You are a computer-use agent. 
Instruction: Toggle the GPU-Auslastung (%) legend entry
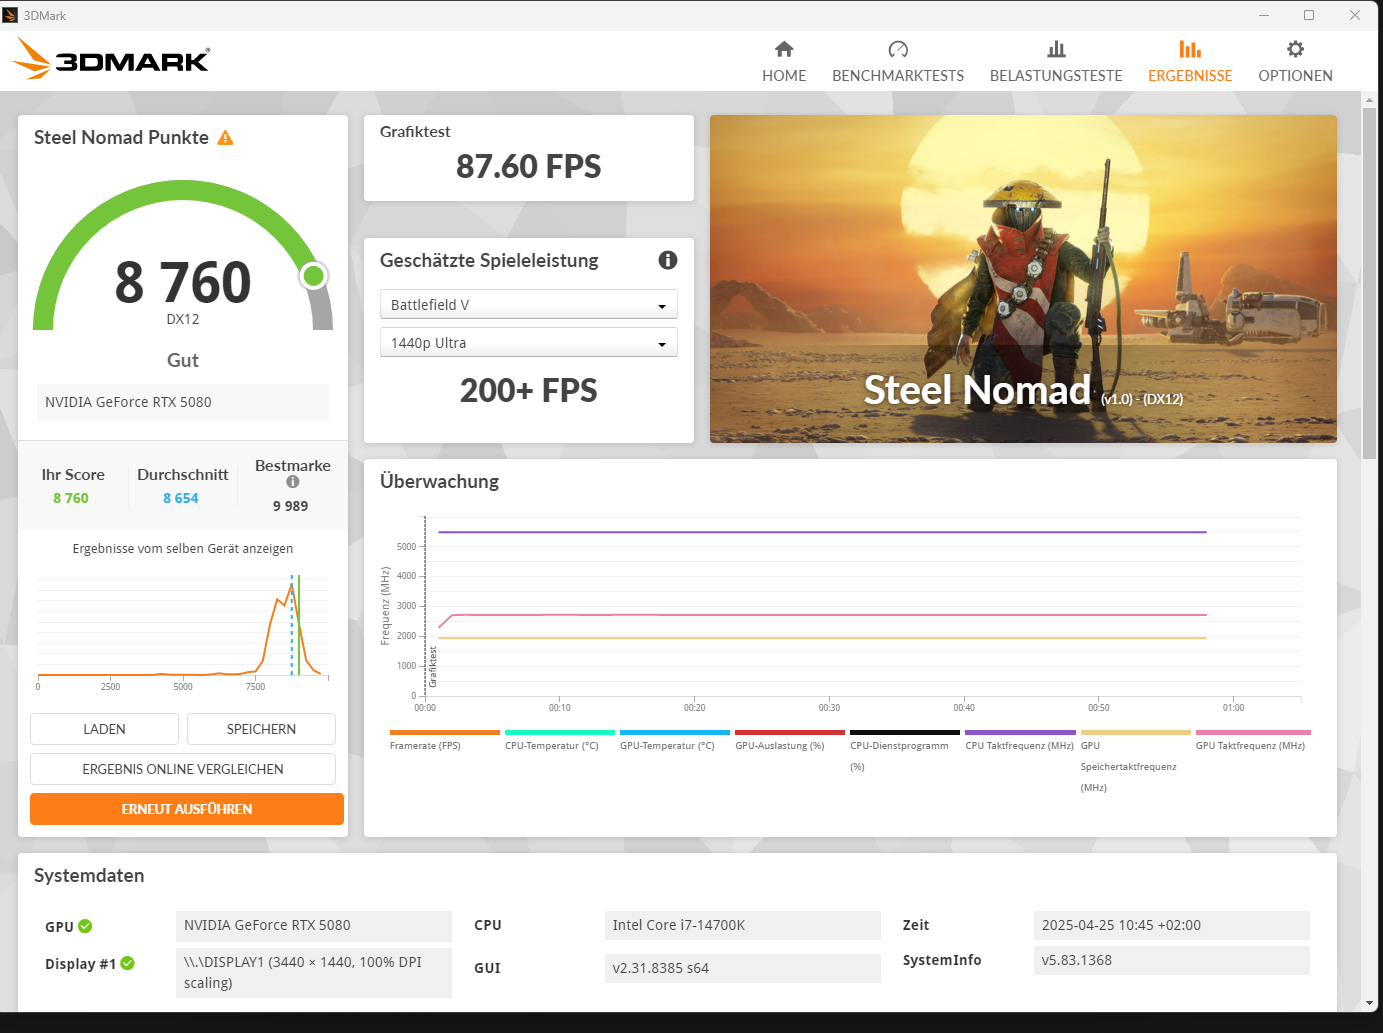point(789,740)
